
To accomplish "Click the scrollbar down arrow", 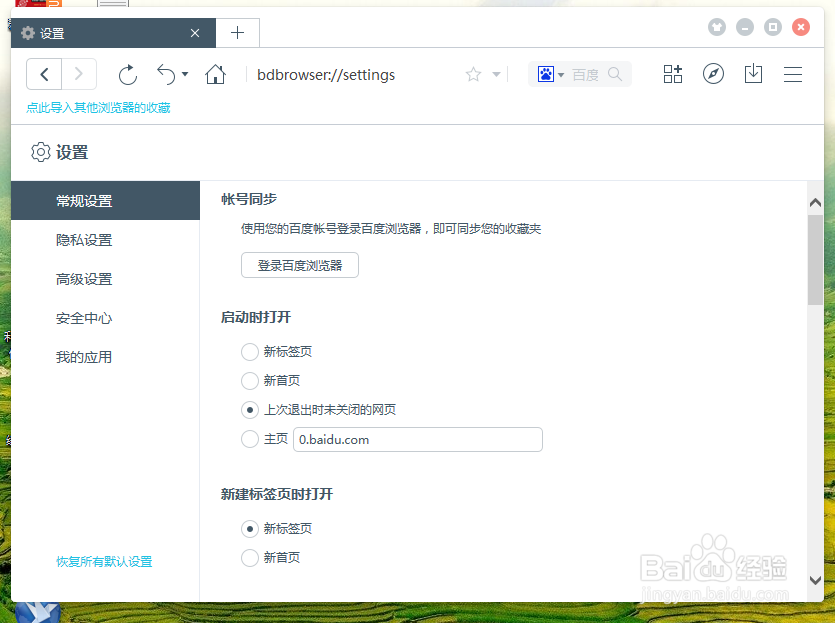I will 815,580.
